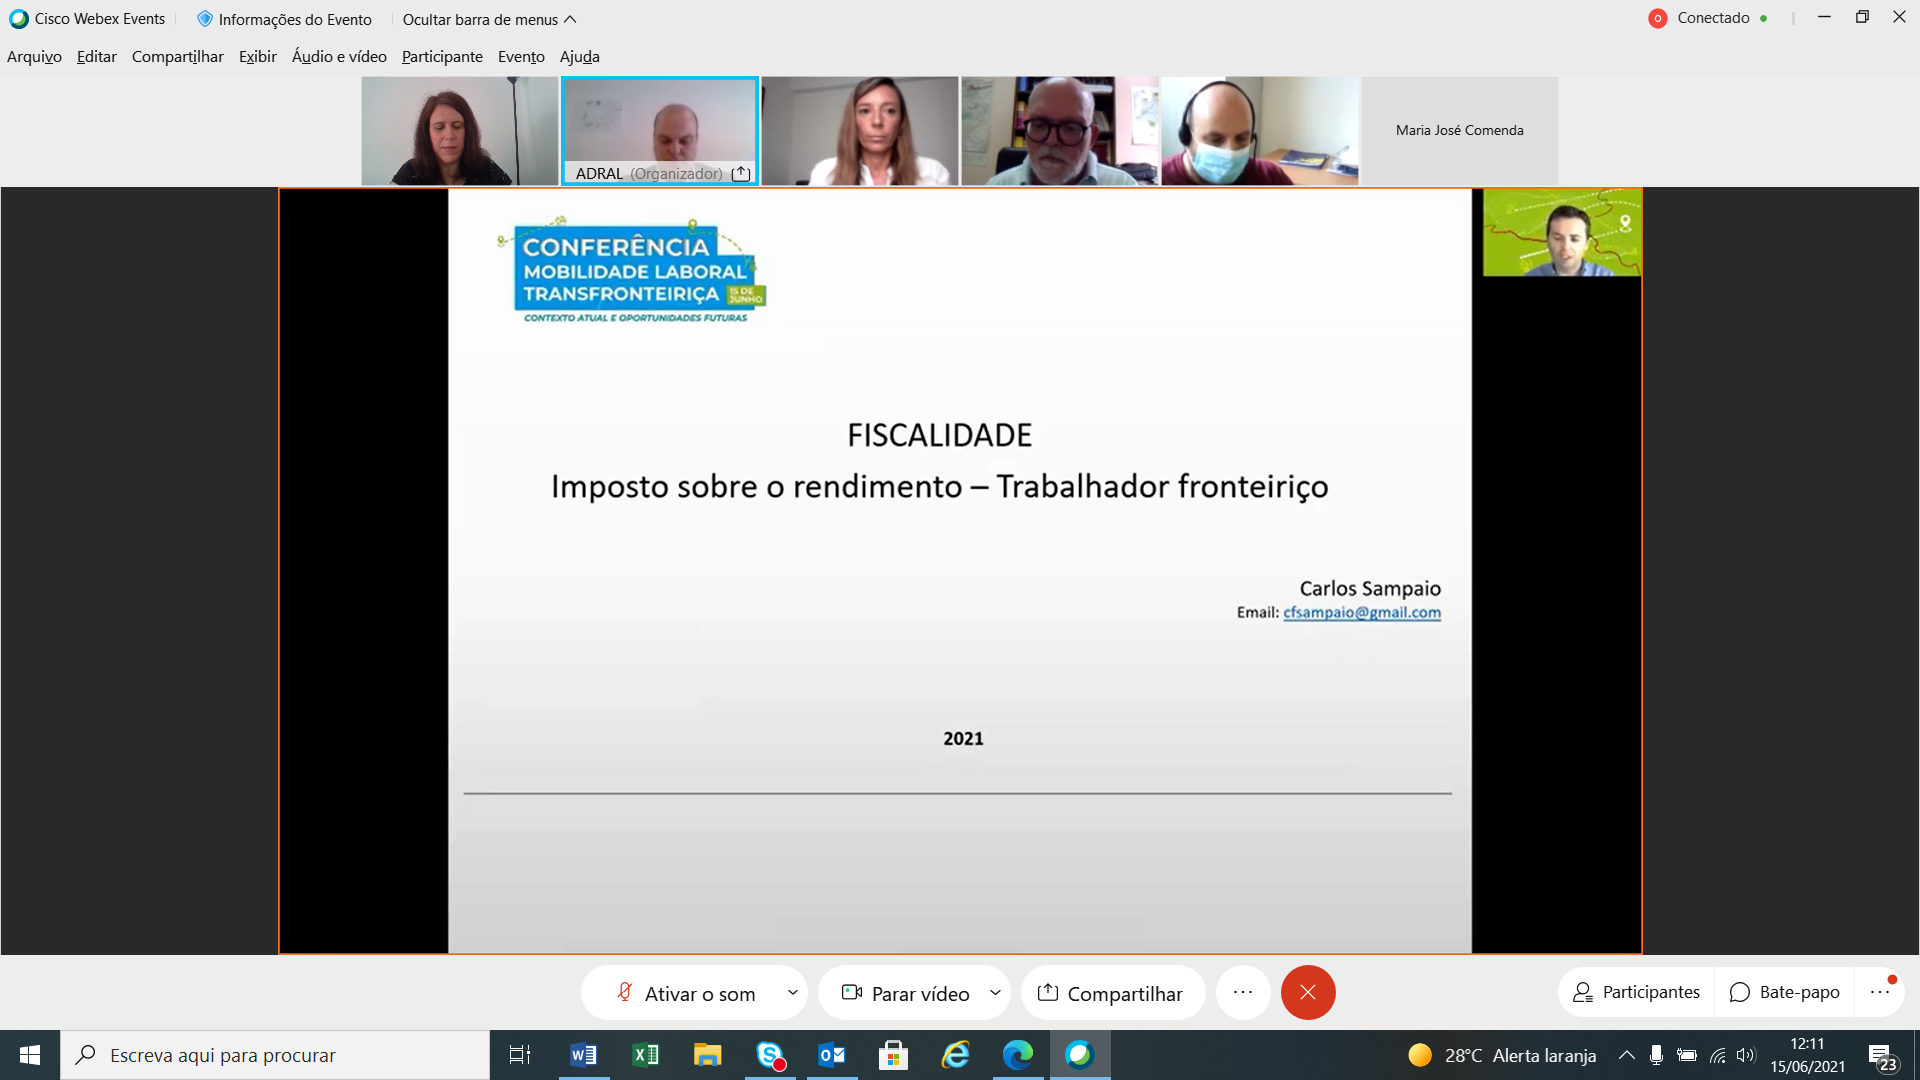This screenshot has width=1920, height=1080.
Task: Click the red leave event button
Action: (1307, 992)
